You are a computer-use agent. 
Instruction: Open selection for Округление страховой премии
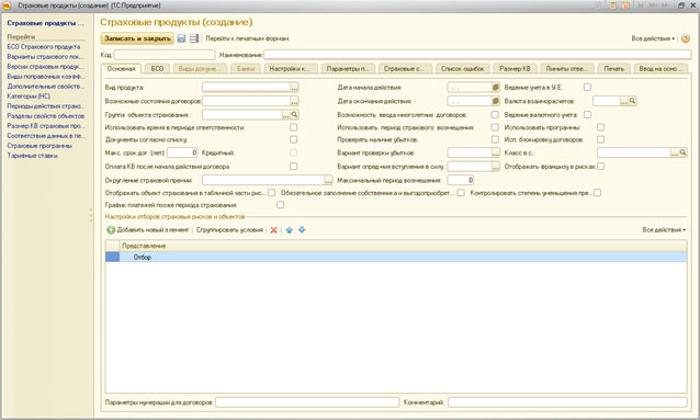click(328, 180)
